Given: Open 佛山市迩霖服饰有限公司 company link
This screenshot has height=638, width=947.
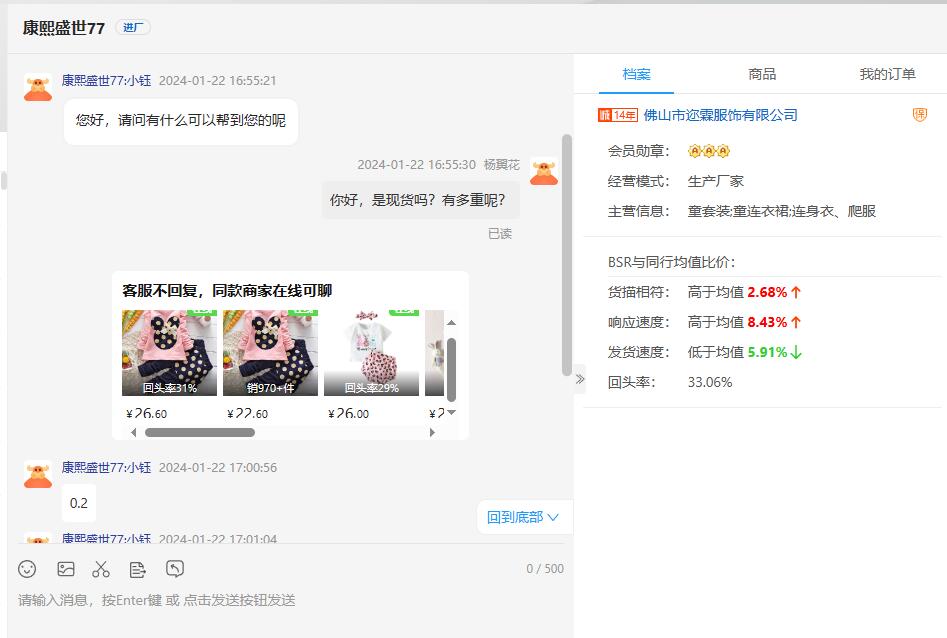Looking at the screenshot, I should point(720,115).
